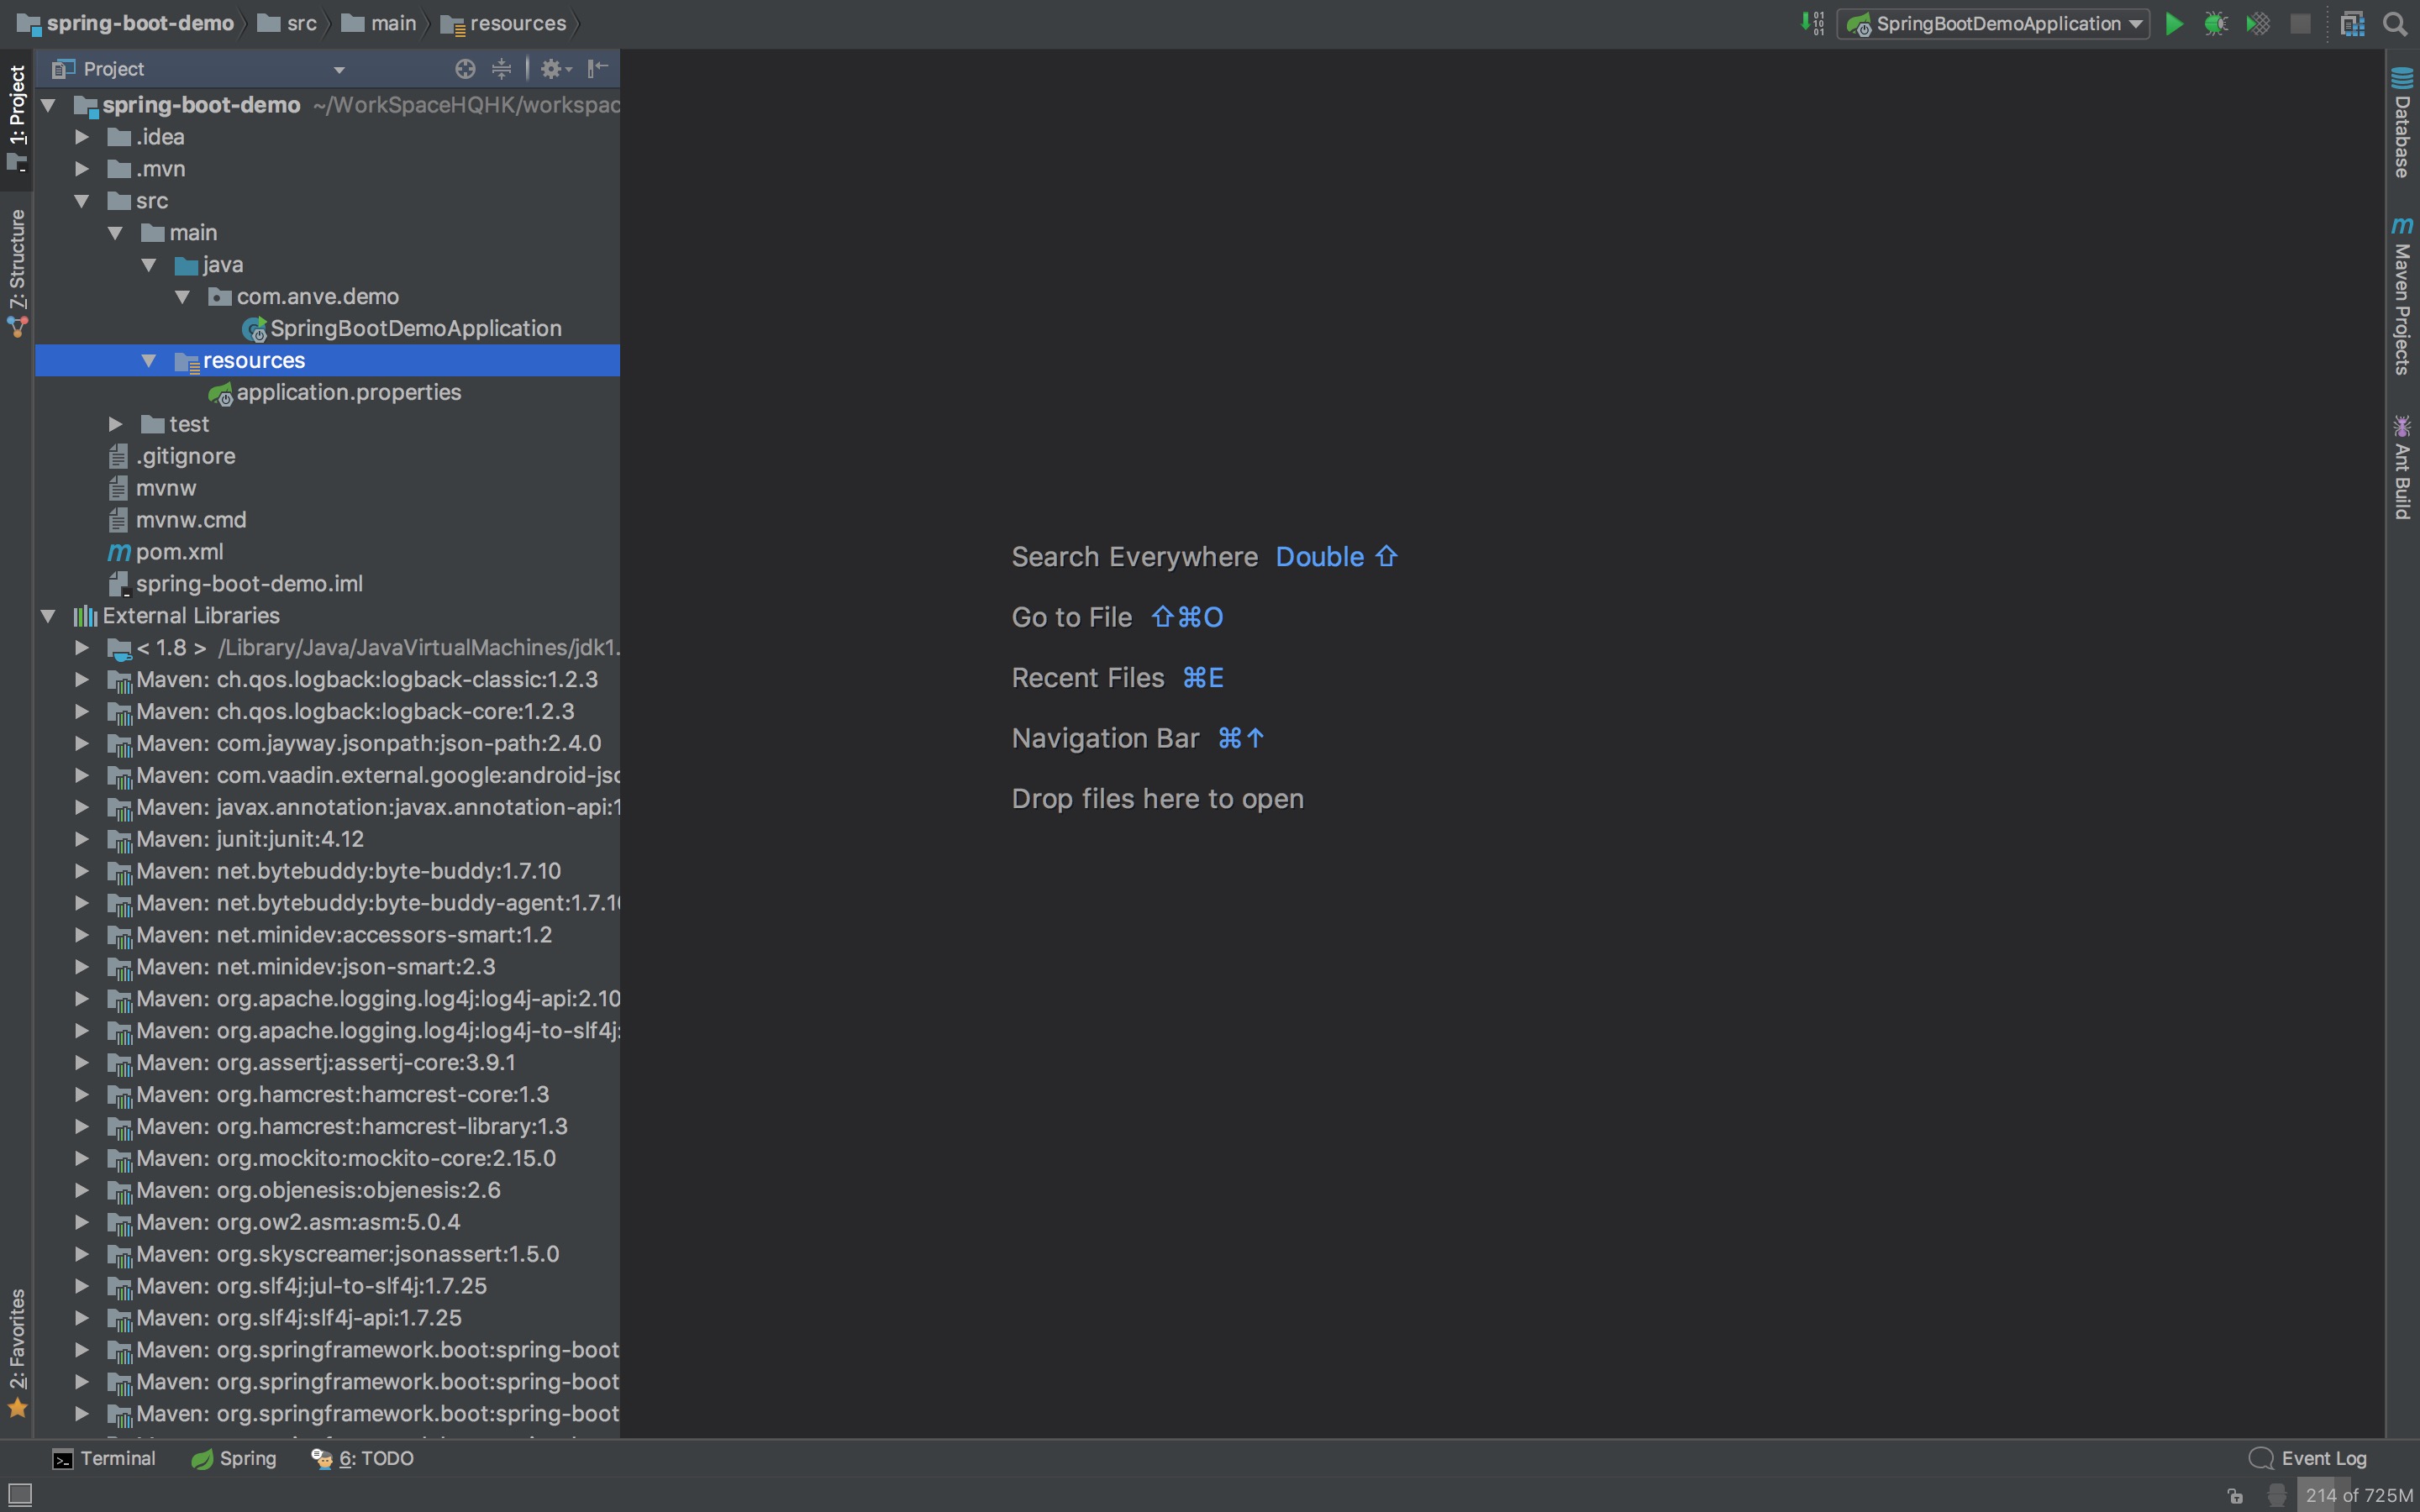Collapse the java folder arrow
The width and height of the screenshot is (2420, 1512).
click(149, 265)
